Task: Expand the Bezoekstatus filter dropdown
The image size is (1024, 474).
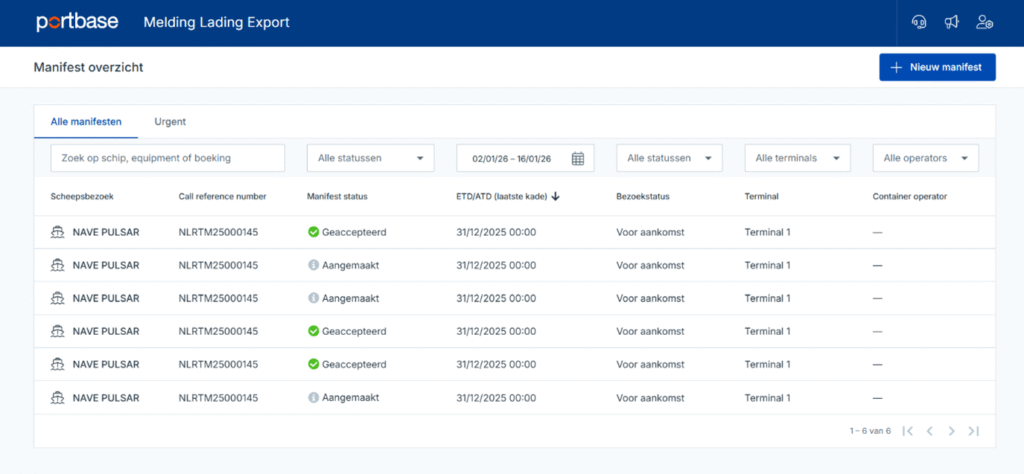Action: pyautogui.click(x=669, y=158)
